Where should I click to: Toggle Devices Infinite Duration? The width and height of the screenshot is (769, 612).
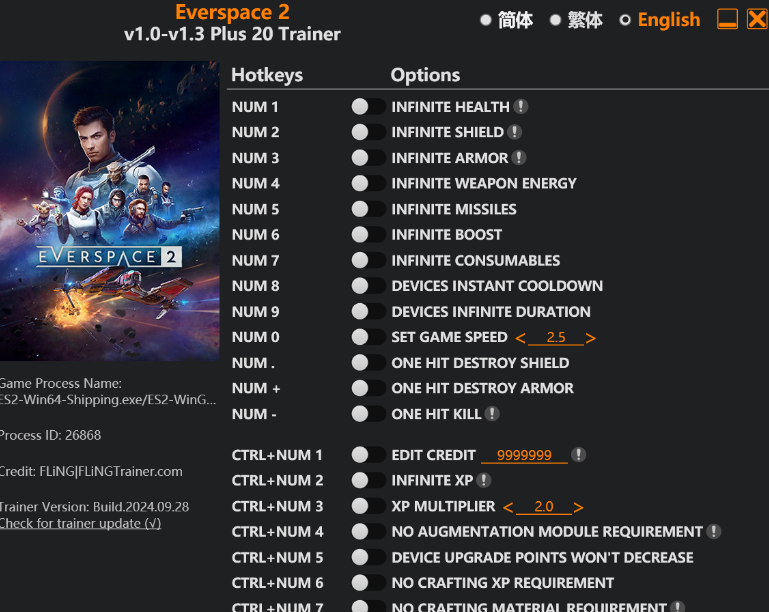click(x=368, y=311)
